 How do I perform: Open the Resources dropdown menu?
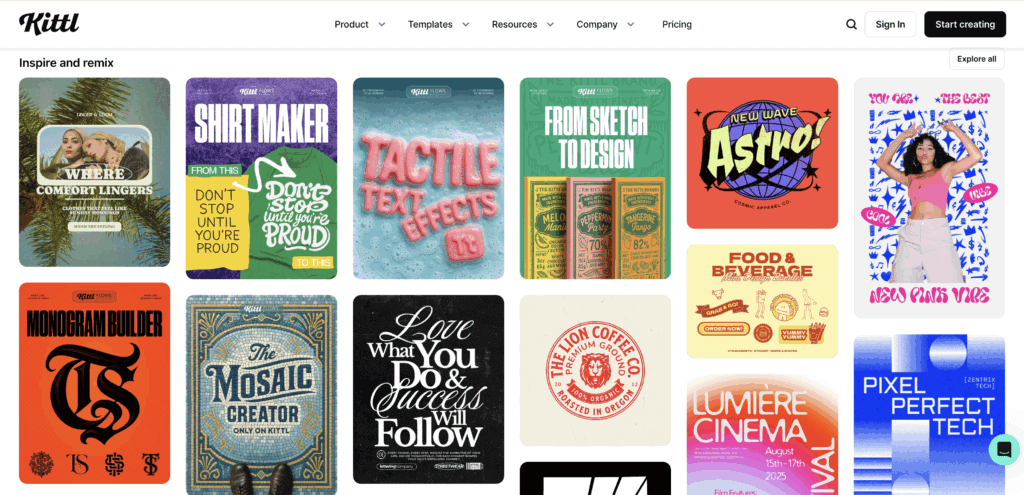coord(522,24)
